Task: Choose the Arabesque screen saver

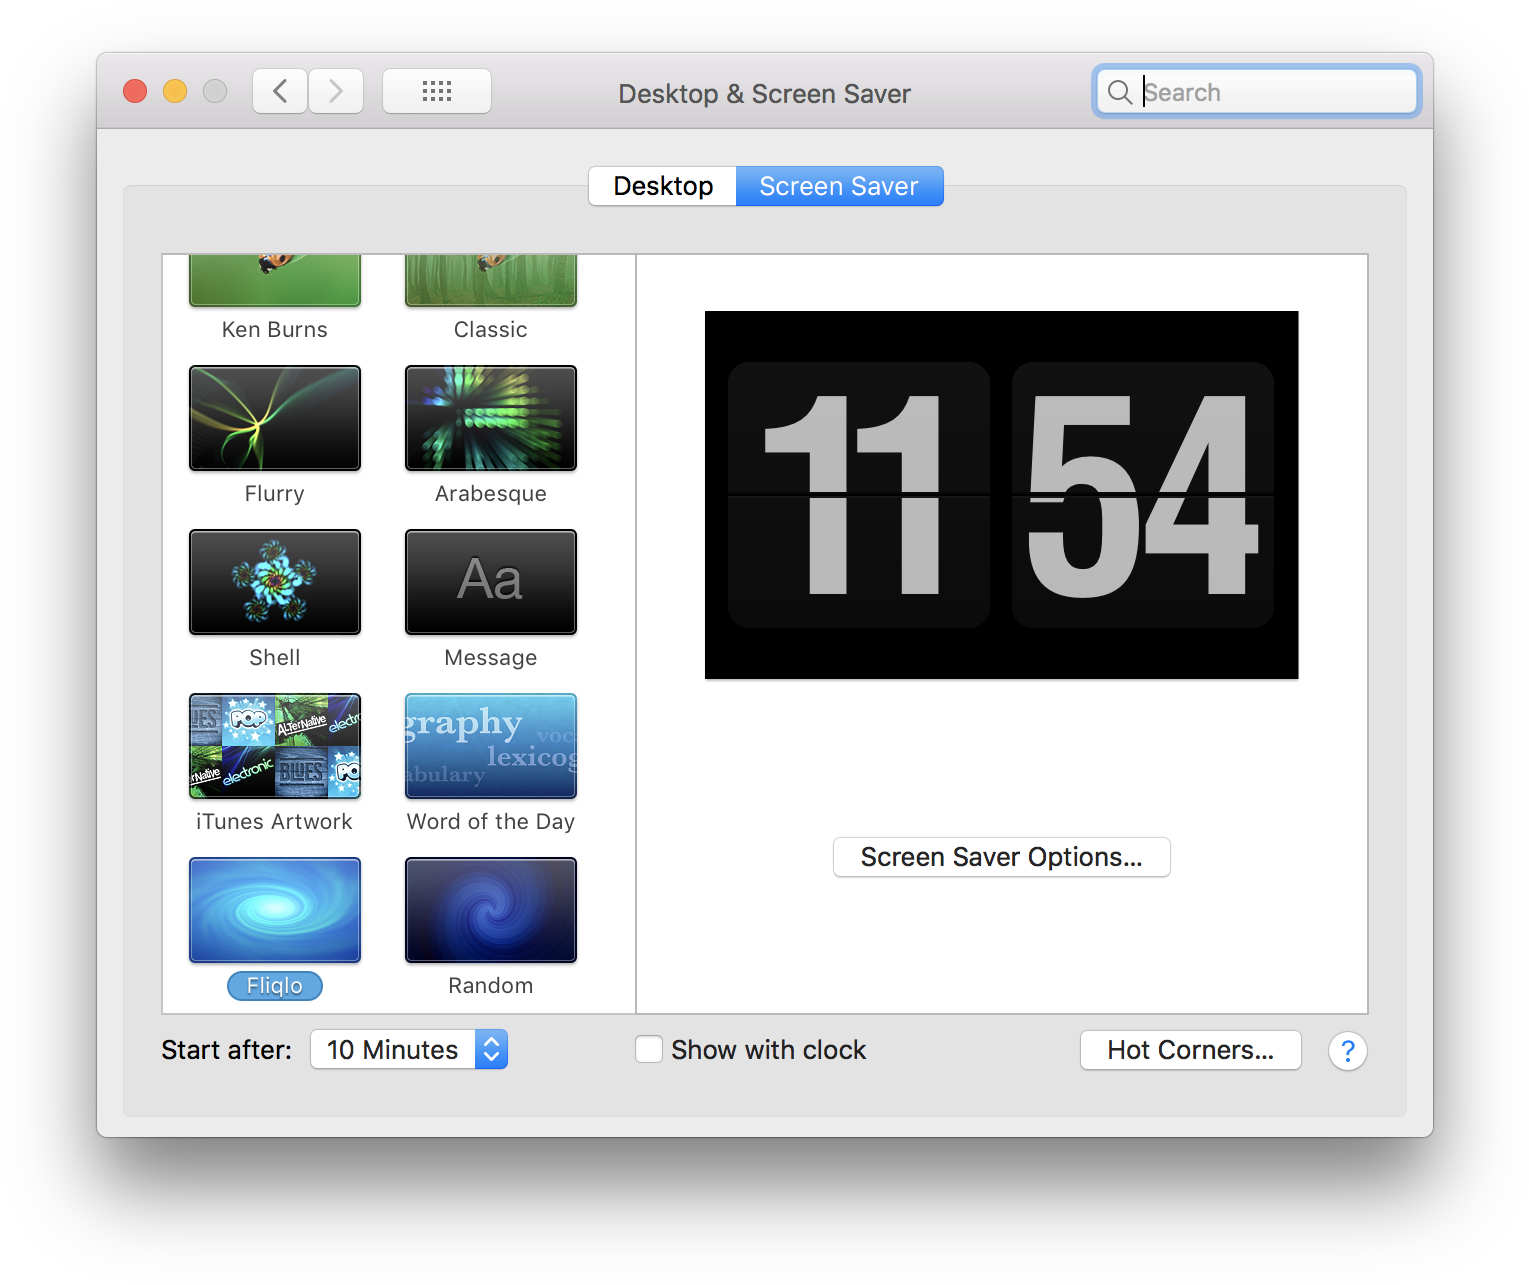Action: [490, 418]
